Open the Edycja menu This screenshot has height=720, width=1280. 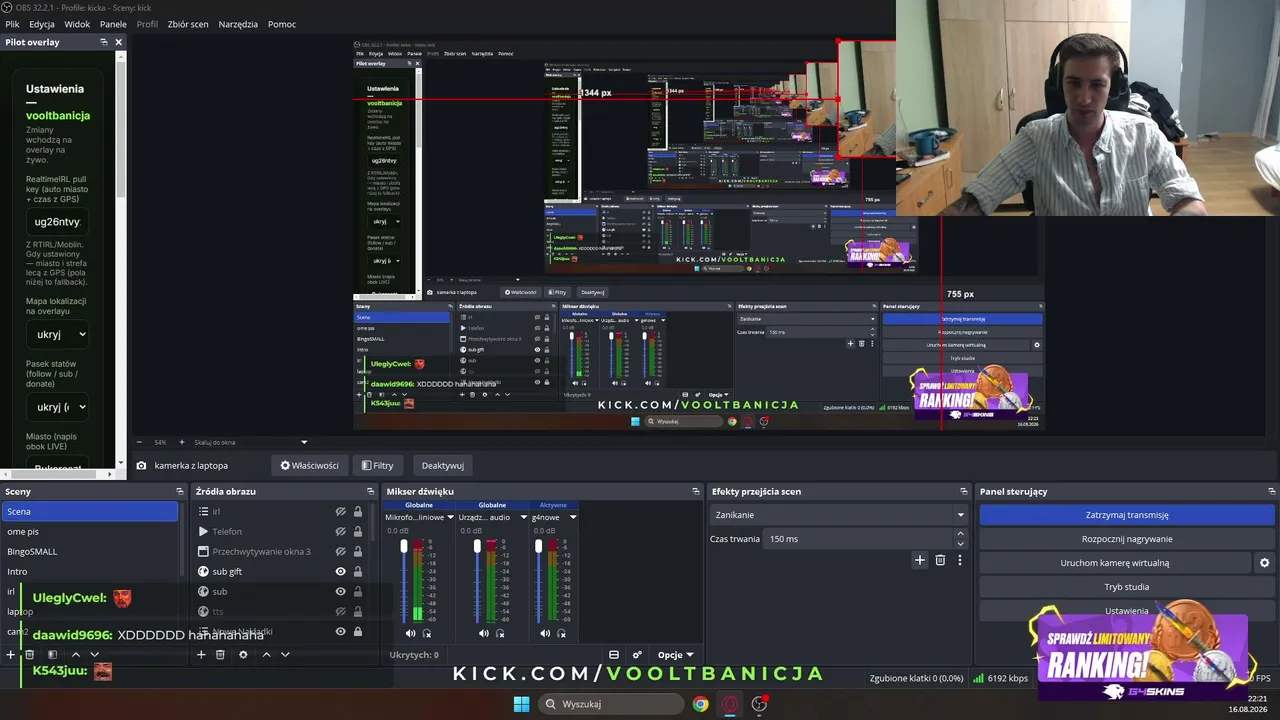[42, 24]
